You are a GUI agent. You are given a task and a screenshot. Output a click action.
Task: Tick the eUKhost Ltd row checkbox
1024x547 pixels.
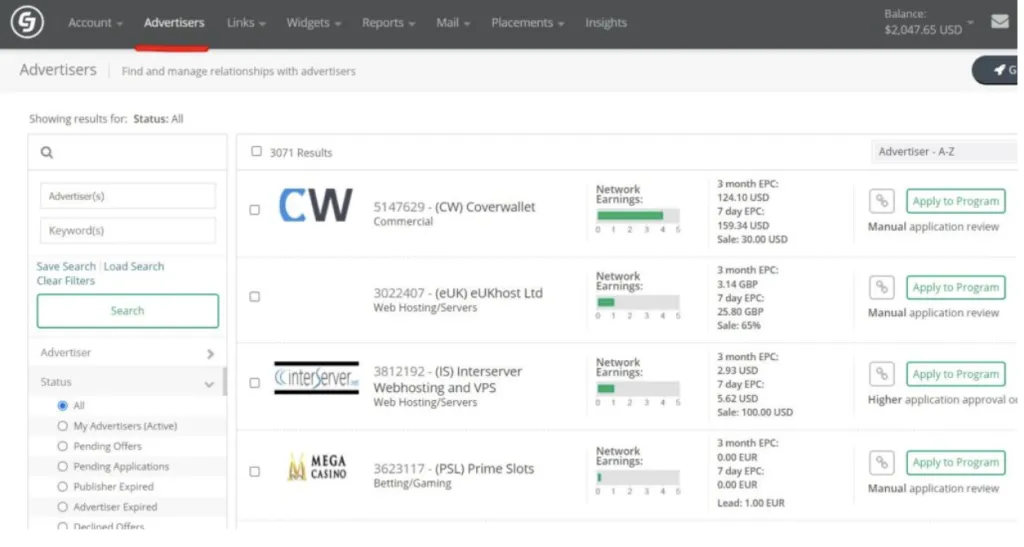255,296
